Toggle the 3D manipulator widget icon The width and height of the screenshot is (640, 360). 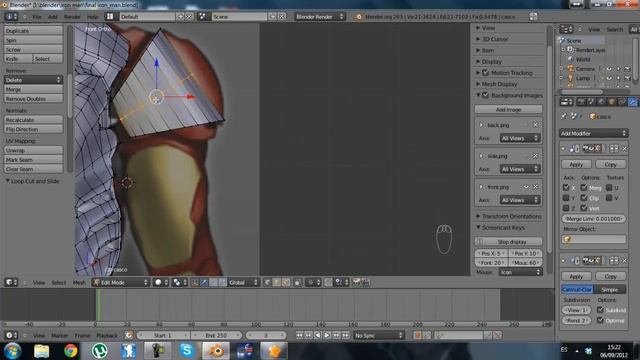tap(195, 282)
